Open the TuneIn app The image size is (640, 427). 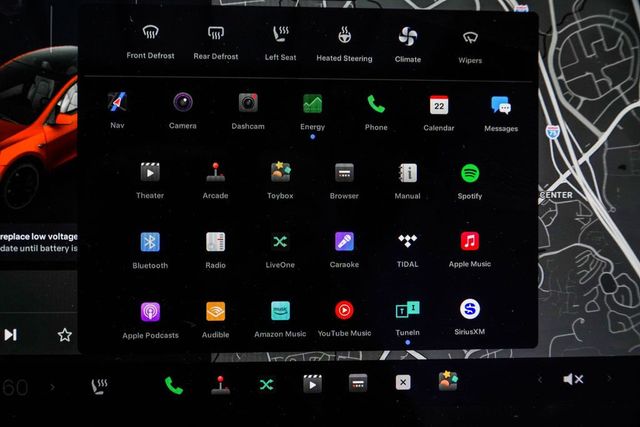coord(407,318)
